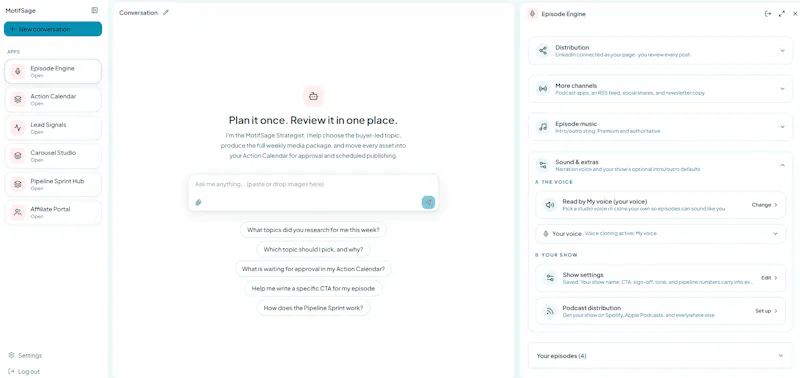Change the Read by My voice setting
The width and height of the screenshot is (800, 378).
[764, 205]
